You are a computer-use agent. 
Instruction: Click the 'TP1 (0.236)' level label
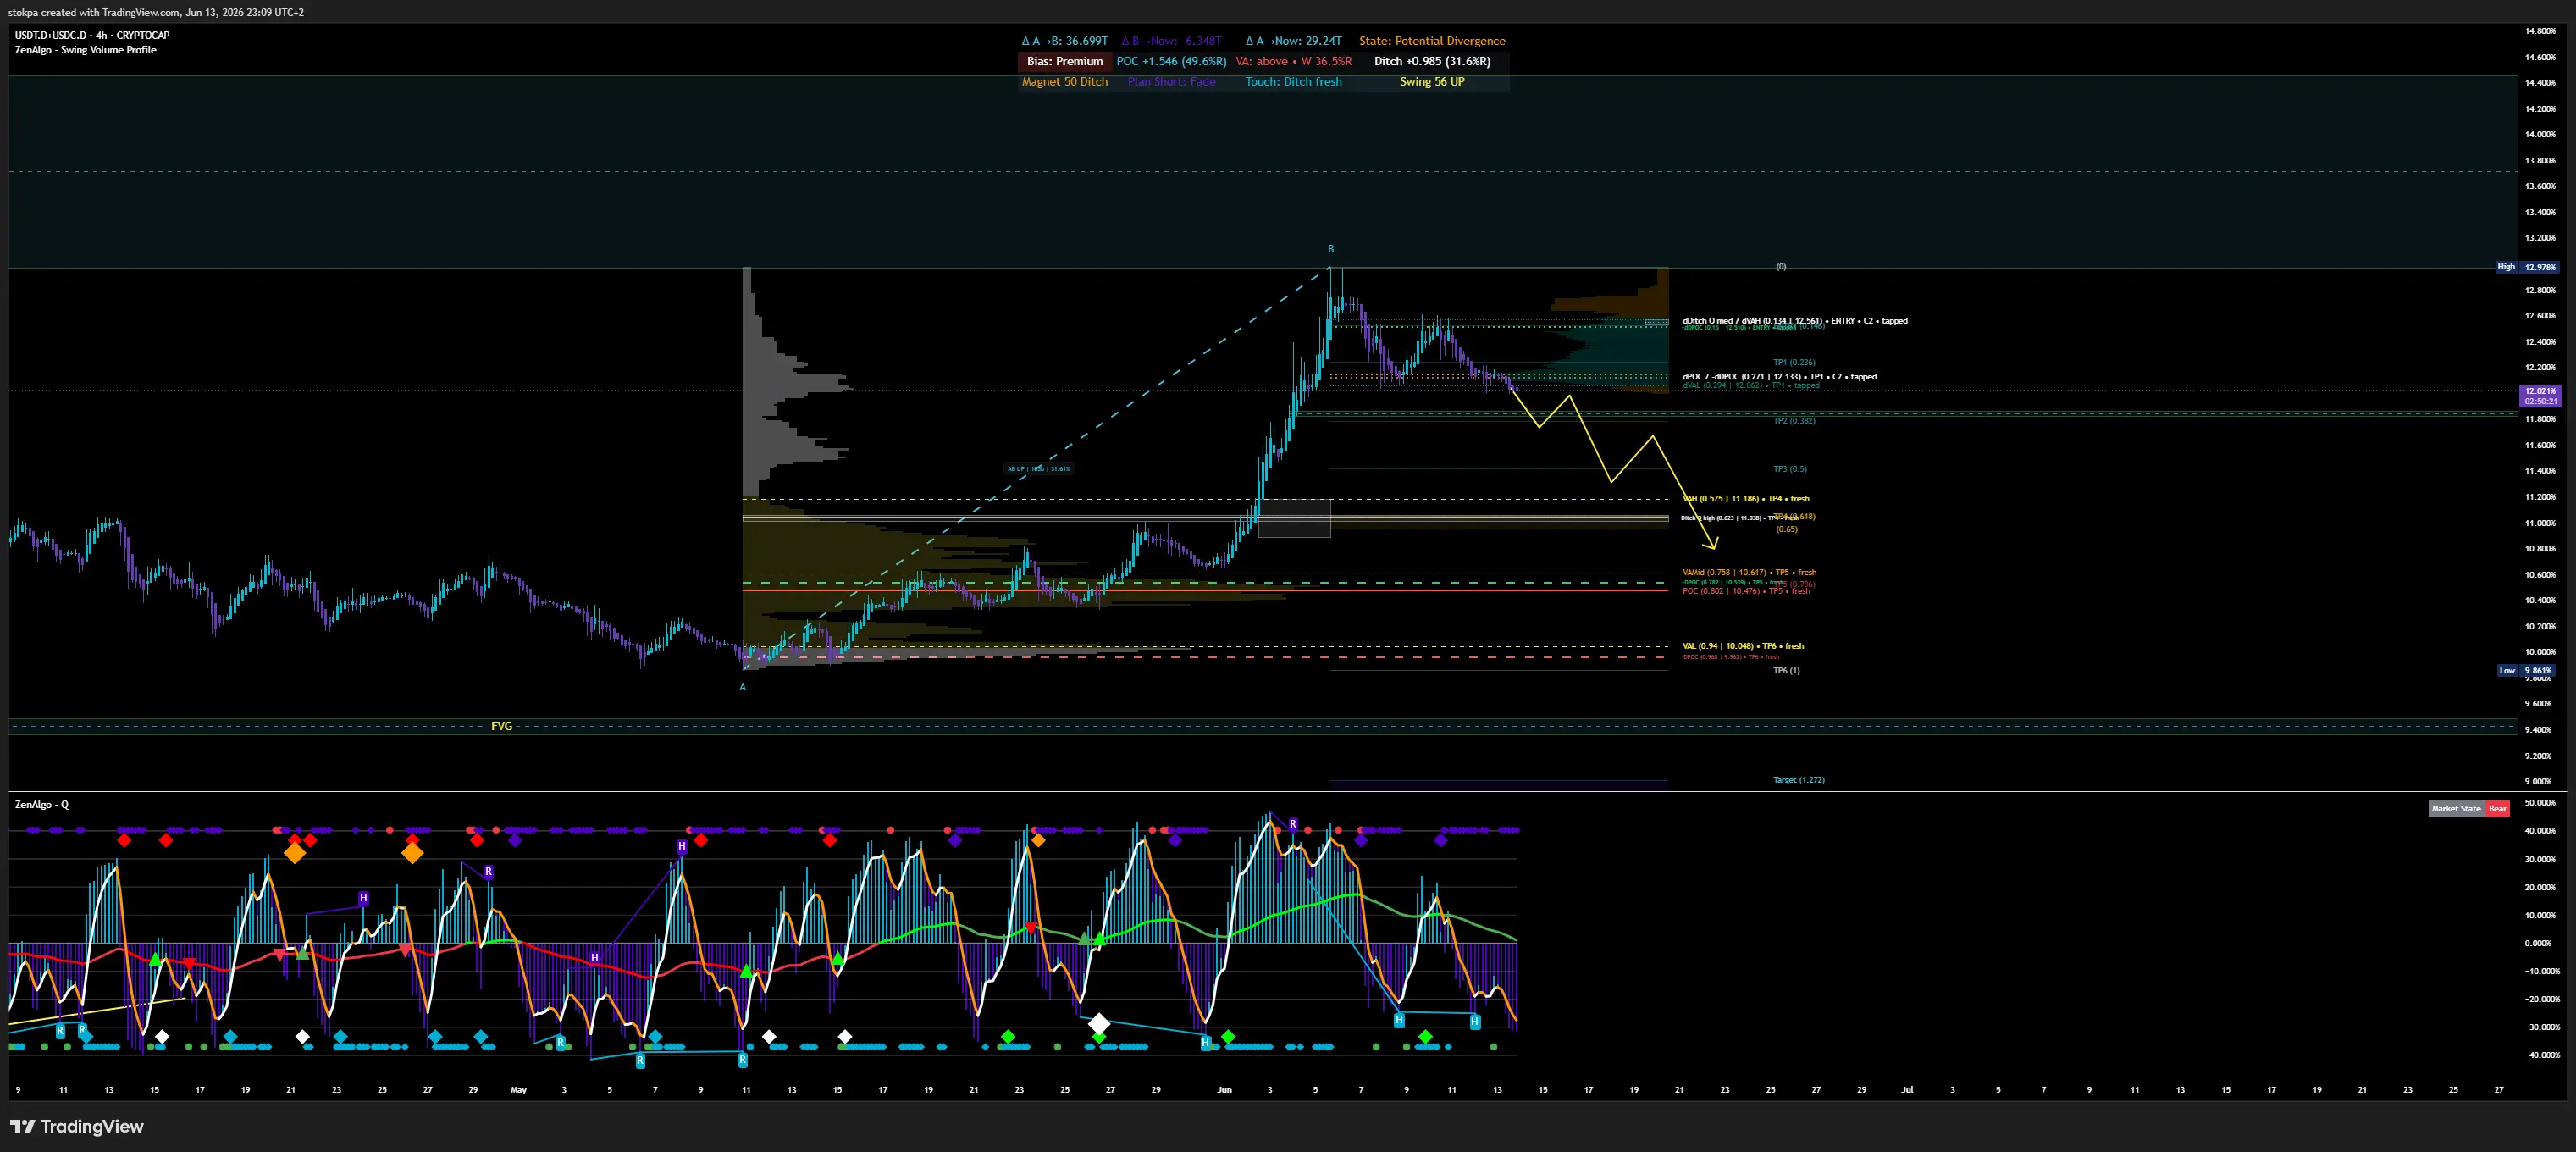click(x=1794, y=362)
